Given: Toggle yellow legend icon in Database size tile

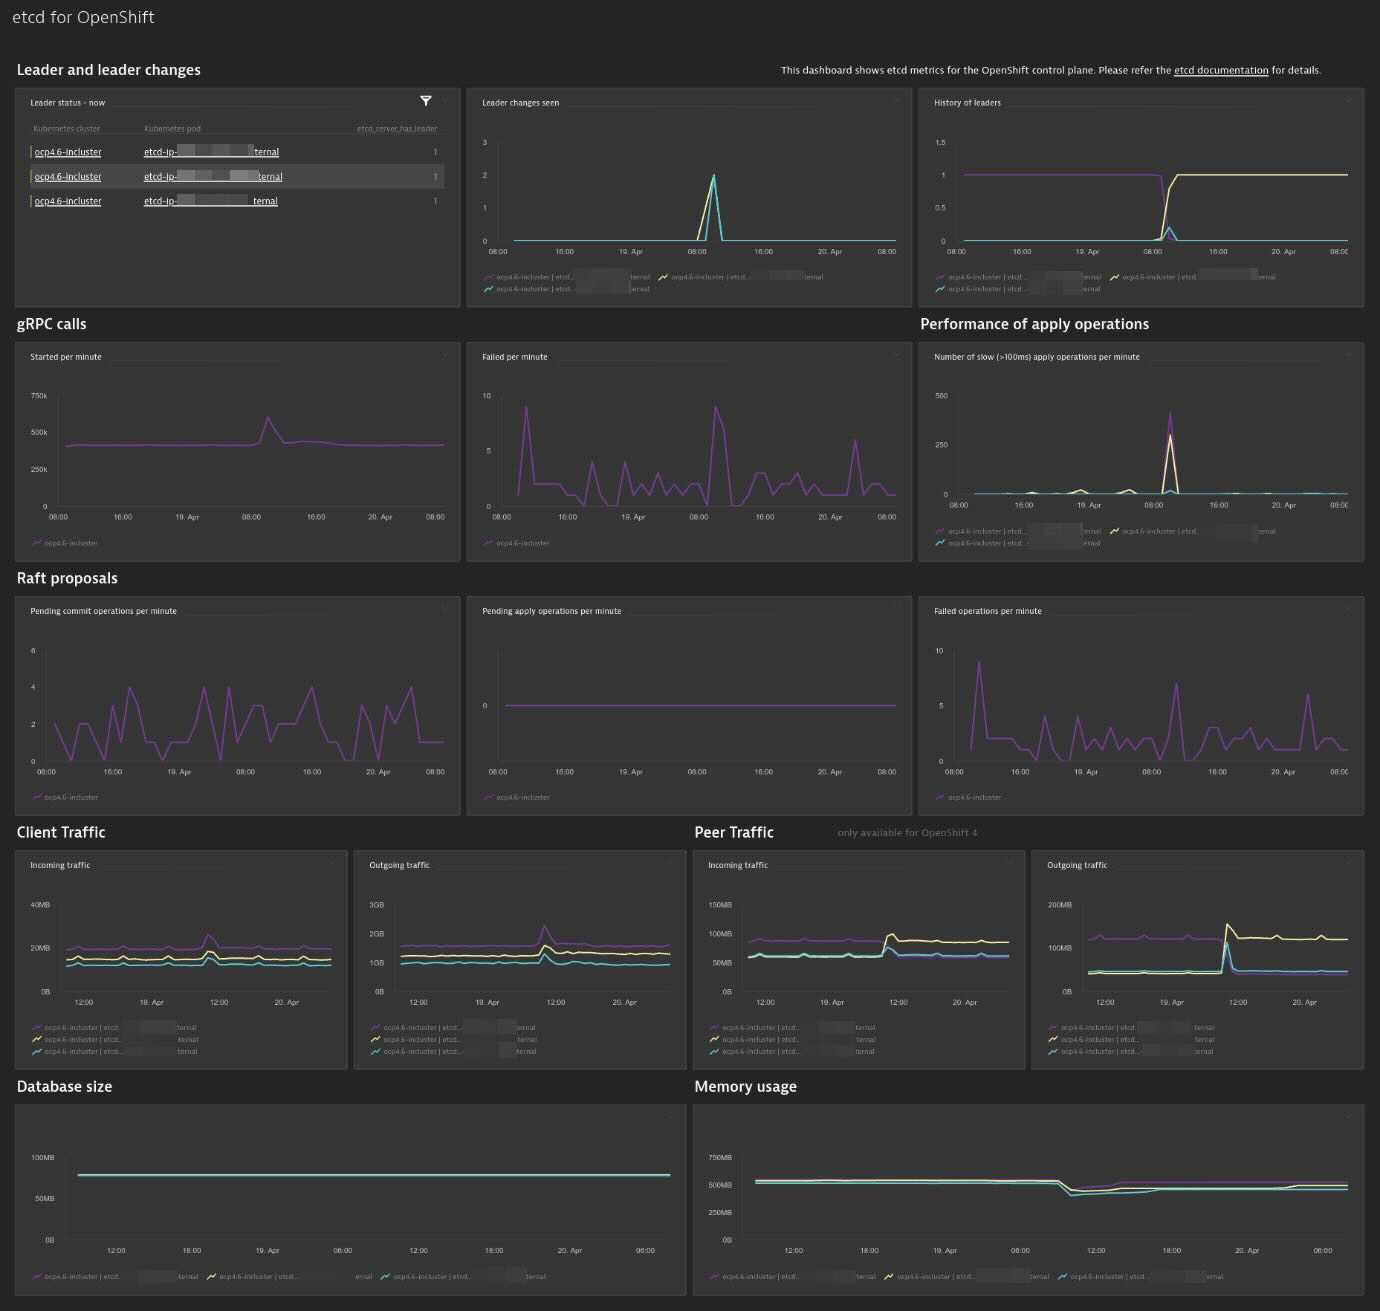Looking at the screenshot, I should point(212,1276).
